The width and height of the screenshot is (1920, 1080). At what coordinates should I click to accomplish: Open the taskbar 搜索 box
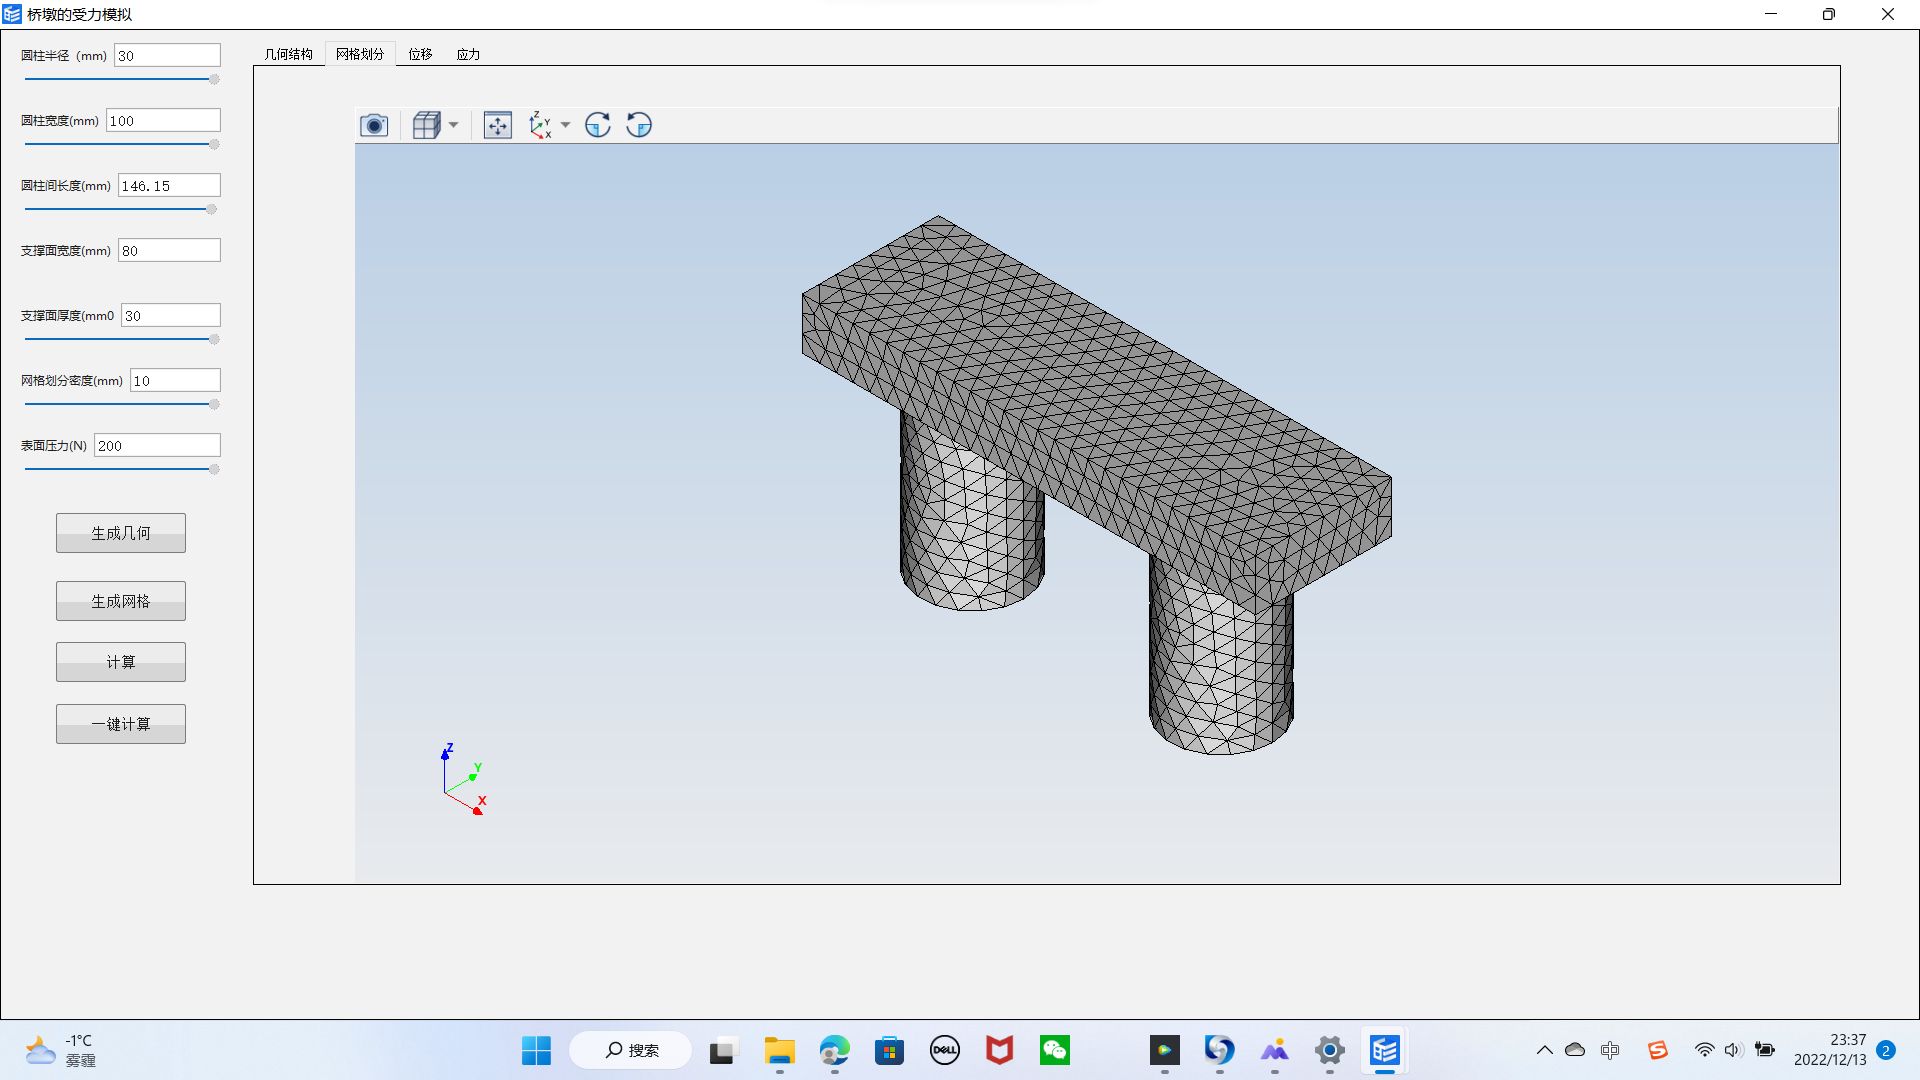(x=631, y=1050)
